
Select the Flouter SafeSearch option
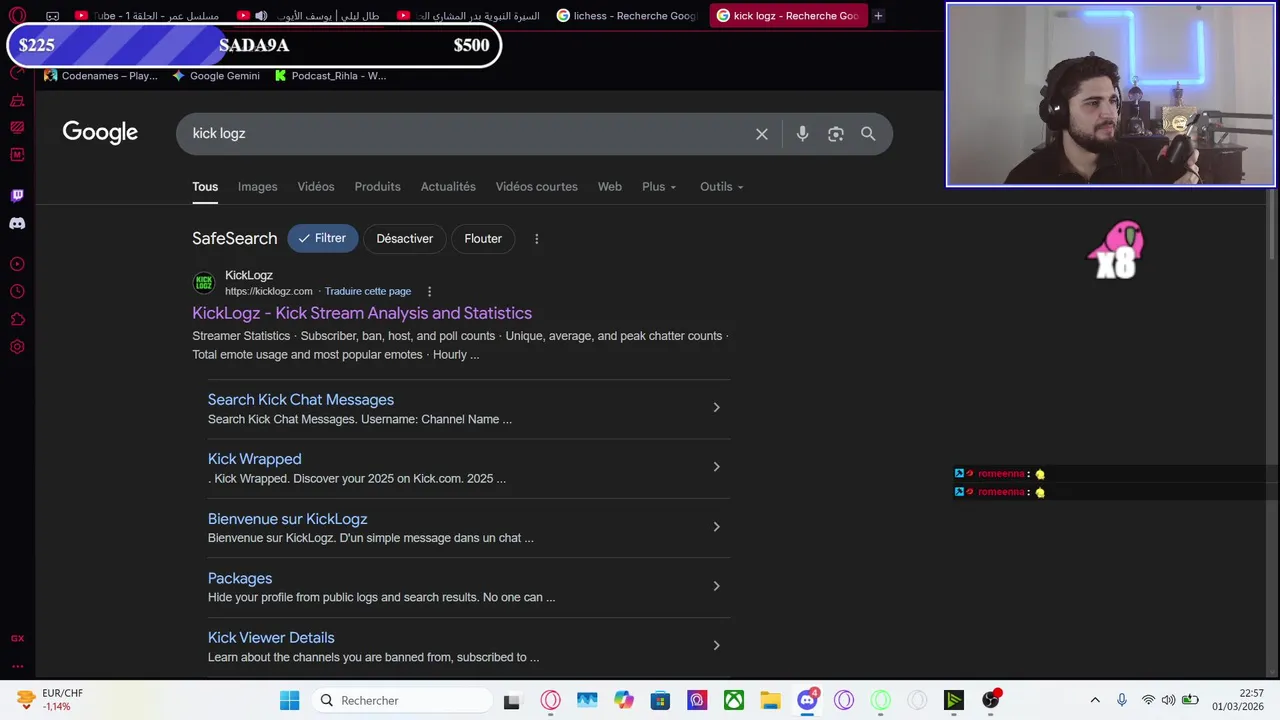click(483, 239)
